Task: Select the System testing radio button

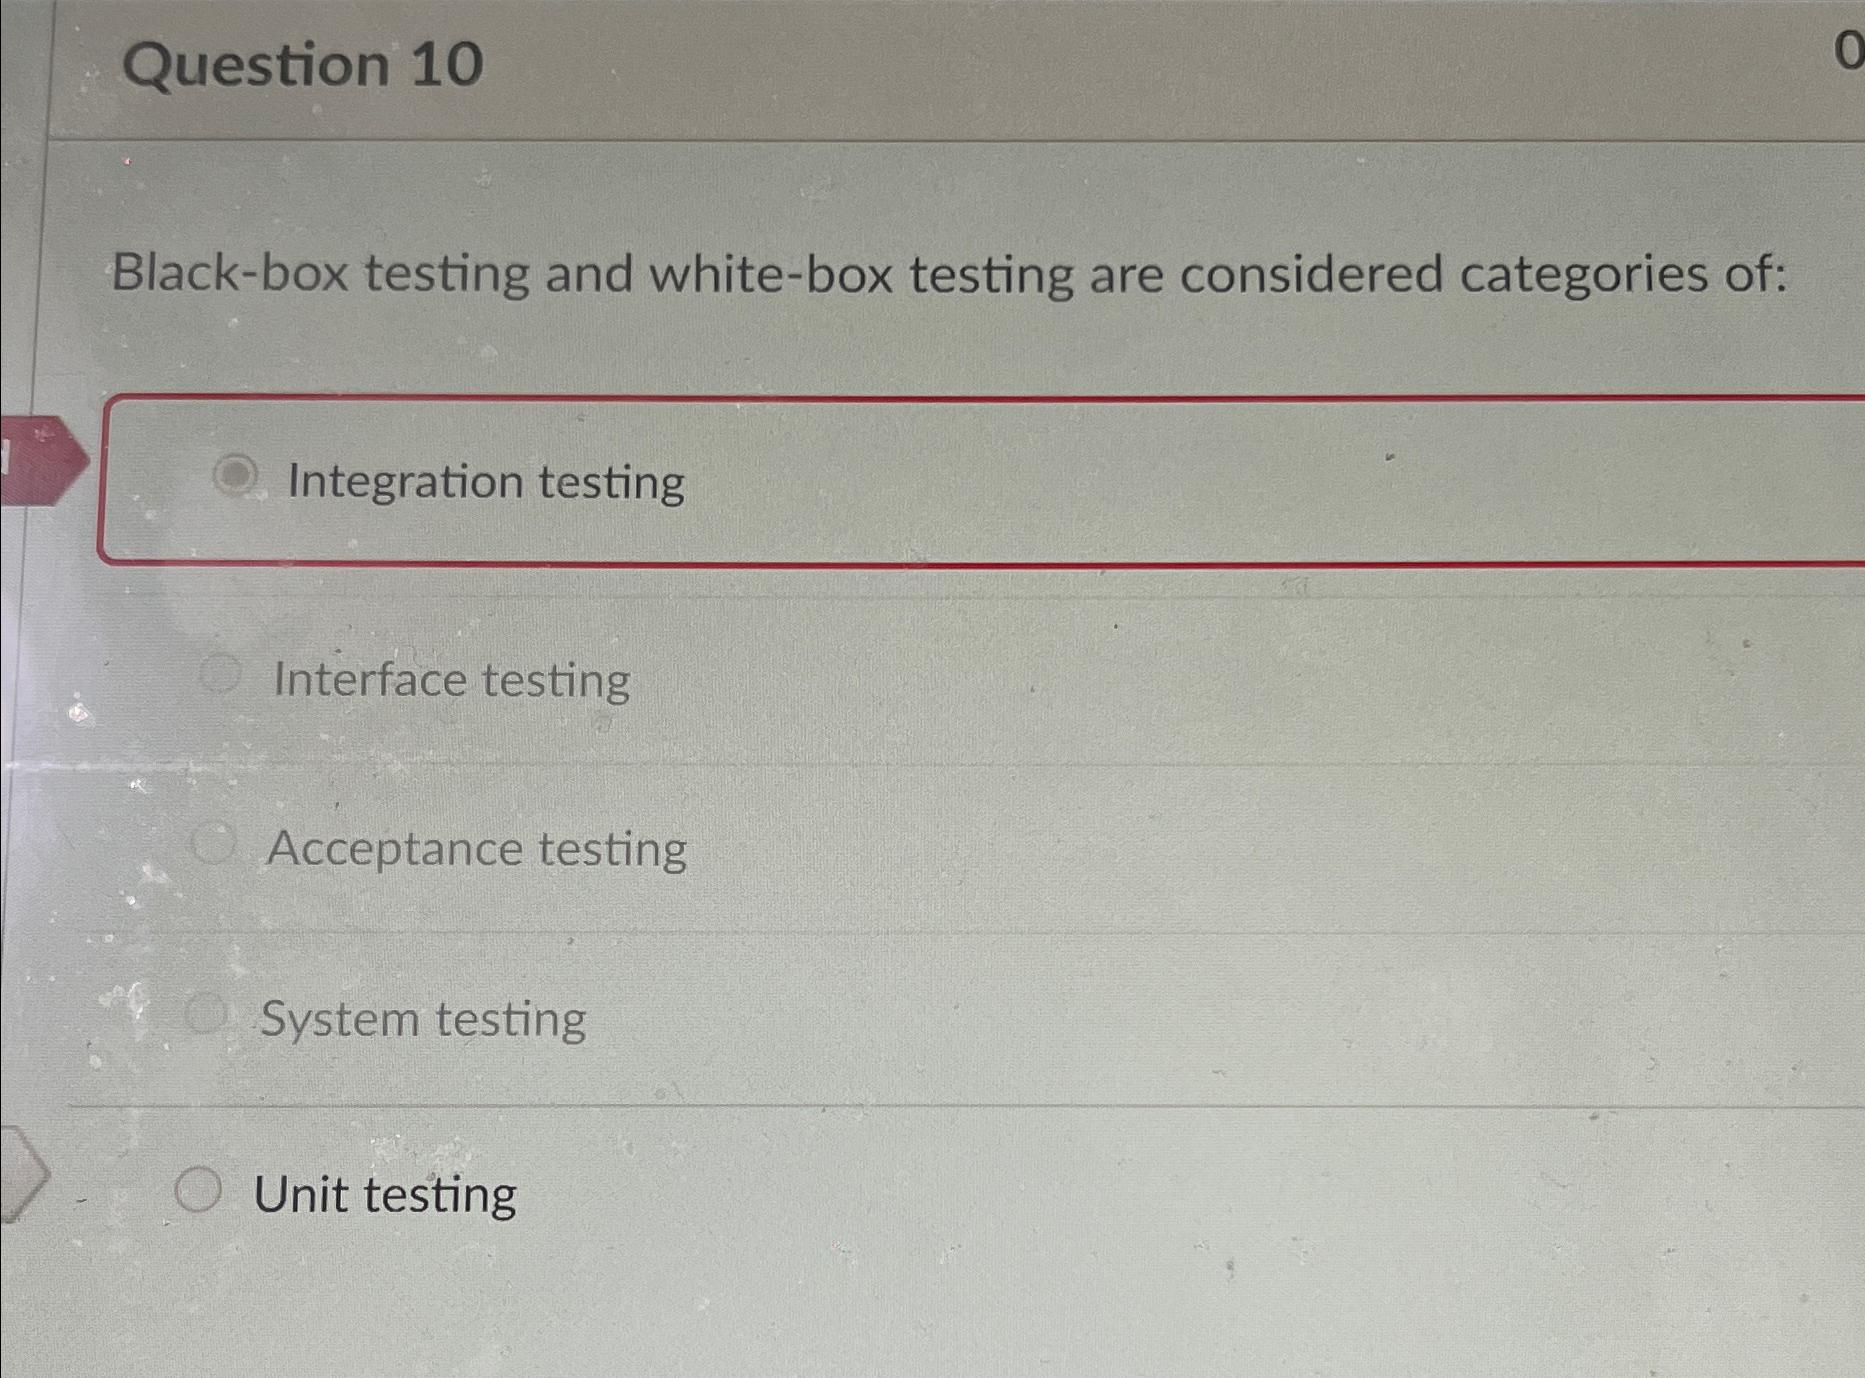Action: 206,1013
